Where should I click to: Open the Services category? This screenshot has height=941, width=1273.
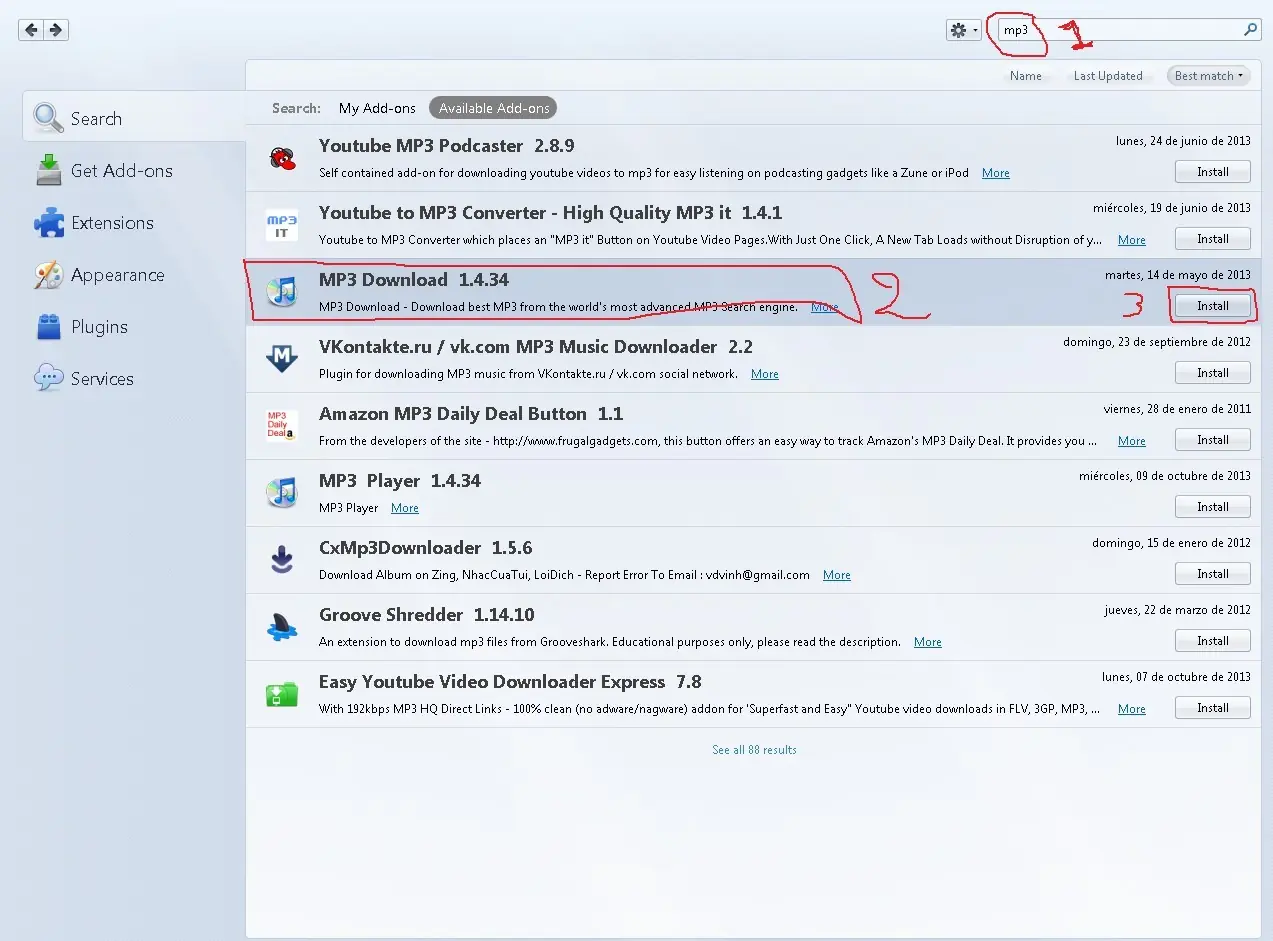(x=134, y=378)
